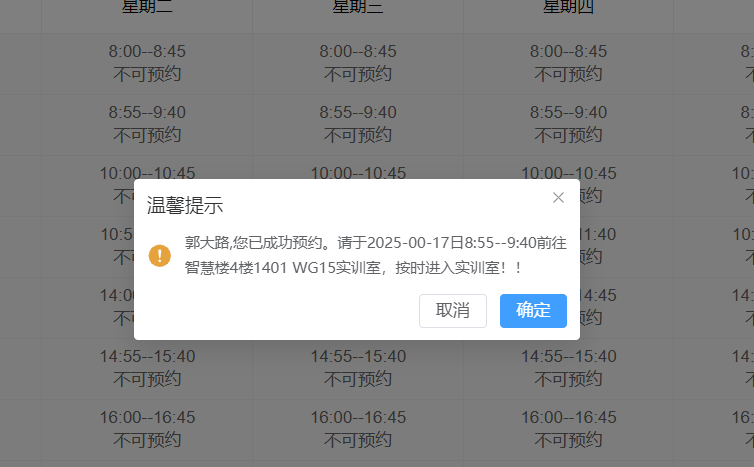Select the 星期三 column header
The image size is (754, 467).
point(358,8)
